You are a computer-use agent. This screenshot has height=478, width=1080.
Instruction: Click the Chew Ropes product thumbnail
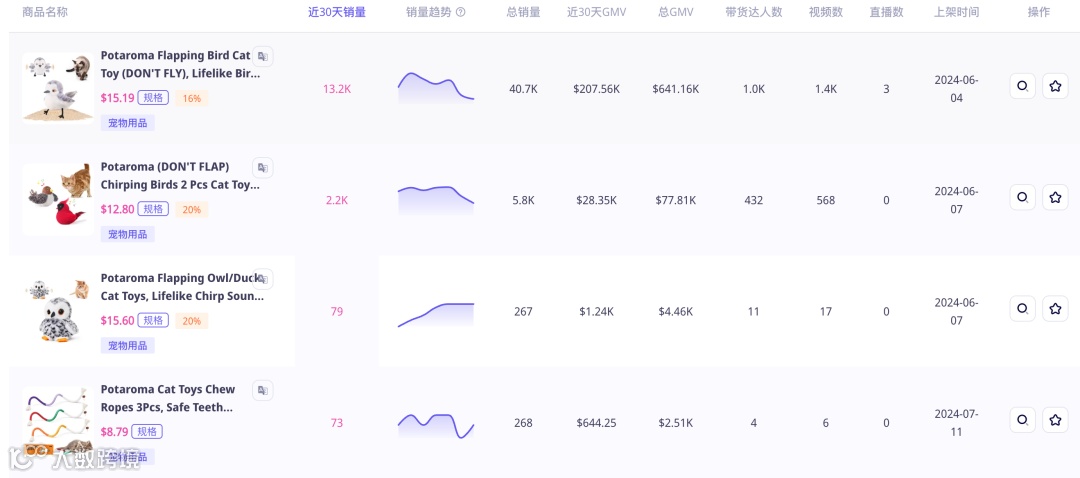(x=57, y=422)
